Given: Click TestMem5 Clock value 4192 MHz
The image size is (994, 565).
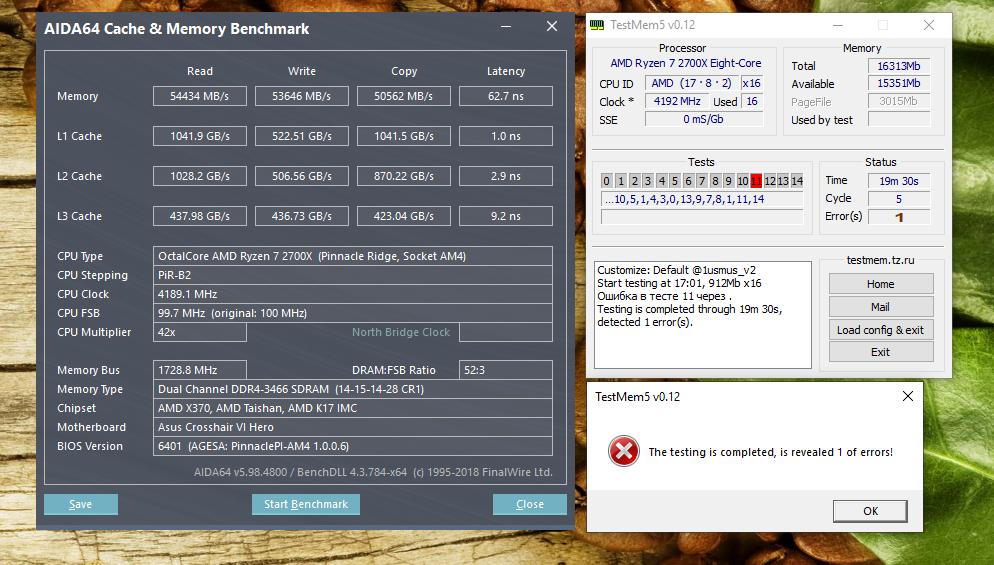Looking at the screenshot, I should click(x=677, y=101).
